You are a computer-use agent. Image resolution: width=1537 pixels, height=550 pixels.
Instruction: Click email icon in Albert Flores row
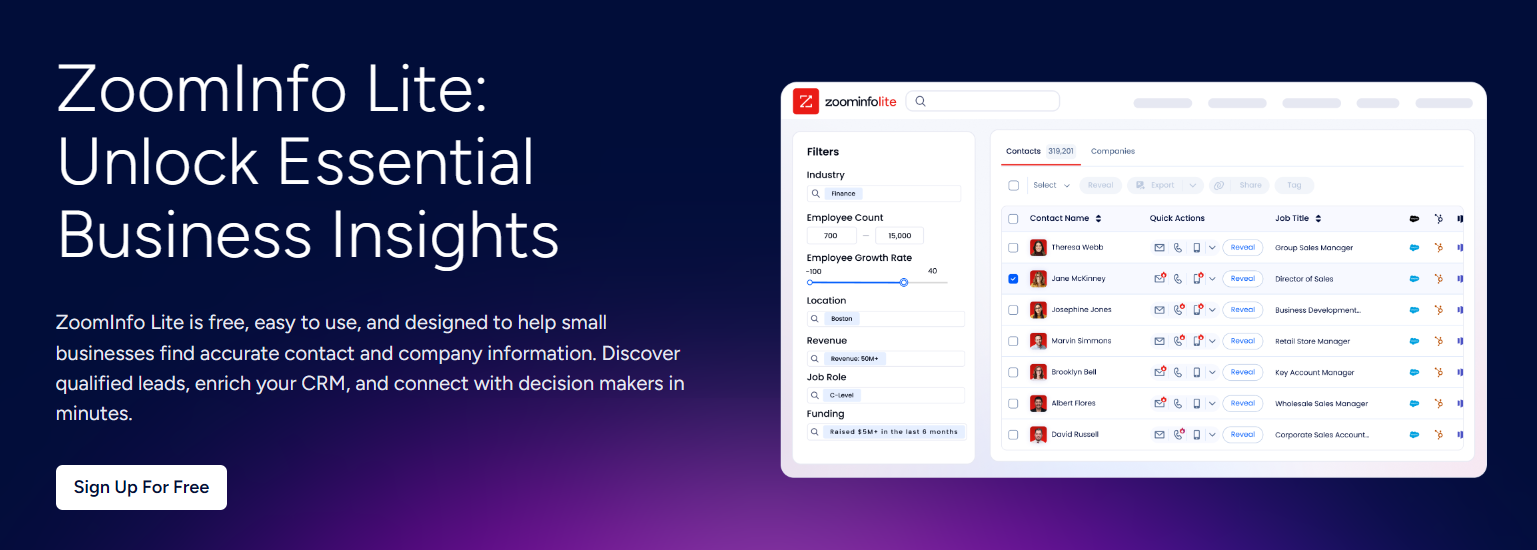pyautogui.click(x=1160, y=403)
